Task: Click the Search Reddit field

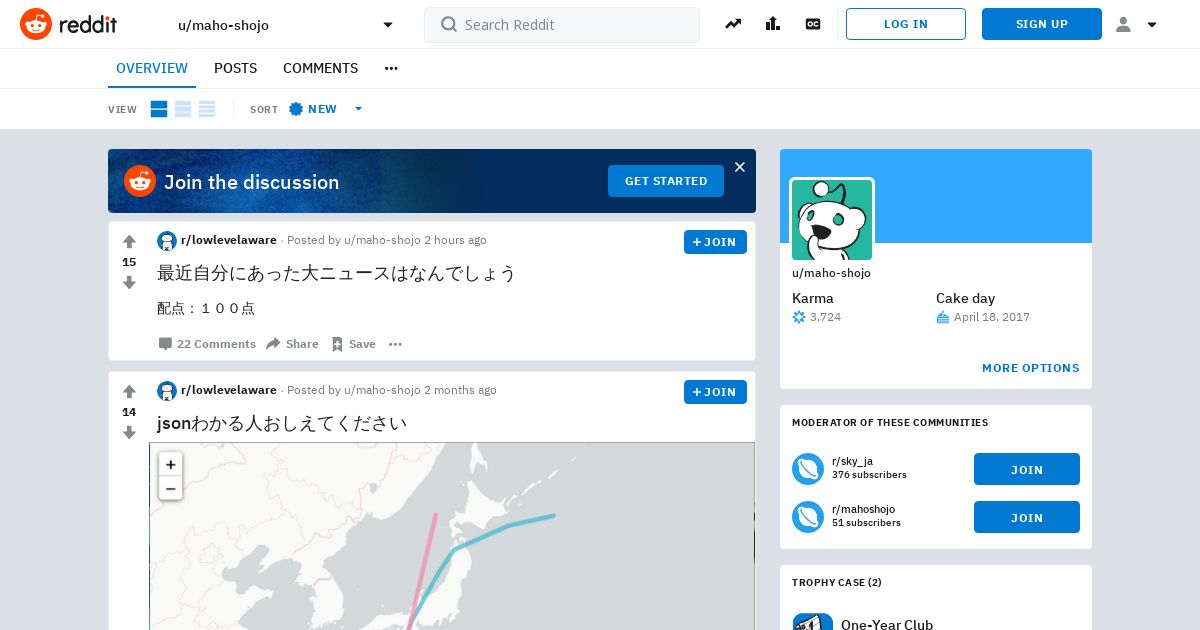Action: pyautogui.click(x=562, y=25)
